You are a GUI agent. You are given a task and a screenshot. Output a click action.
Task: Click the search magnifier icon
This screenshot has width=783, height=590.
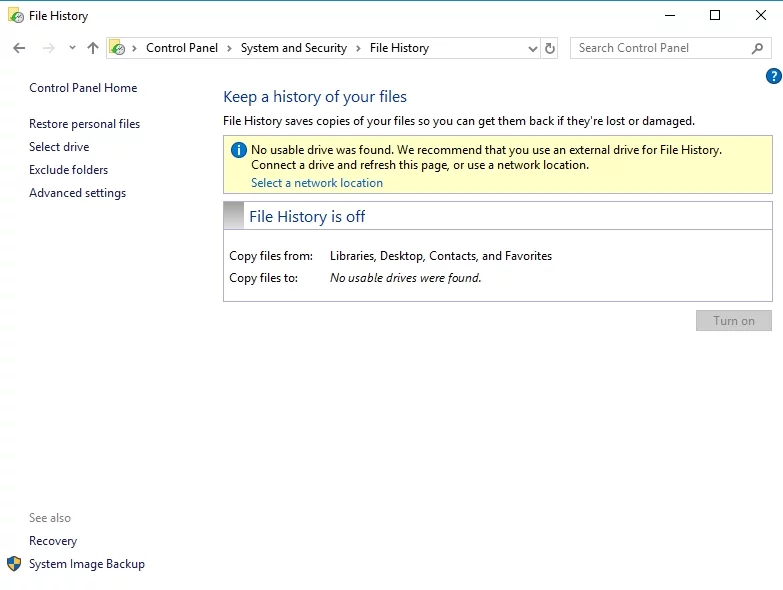(x=757, y=48)
